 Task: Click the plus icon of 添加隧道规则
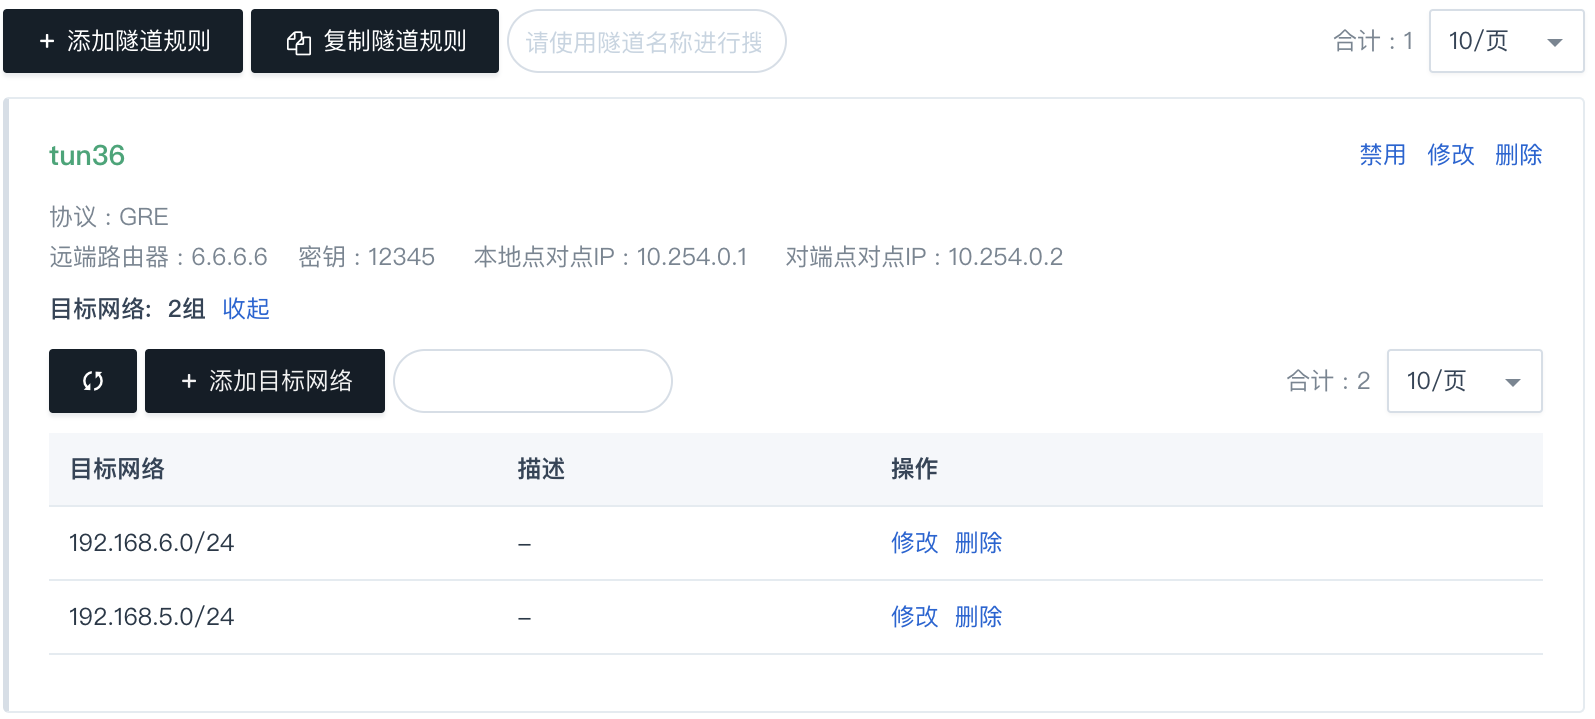tap(47, 41)
